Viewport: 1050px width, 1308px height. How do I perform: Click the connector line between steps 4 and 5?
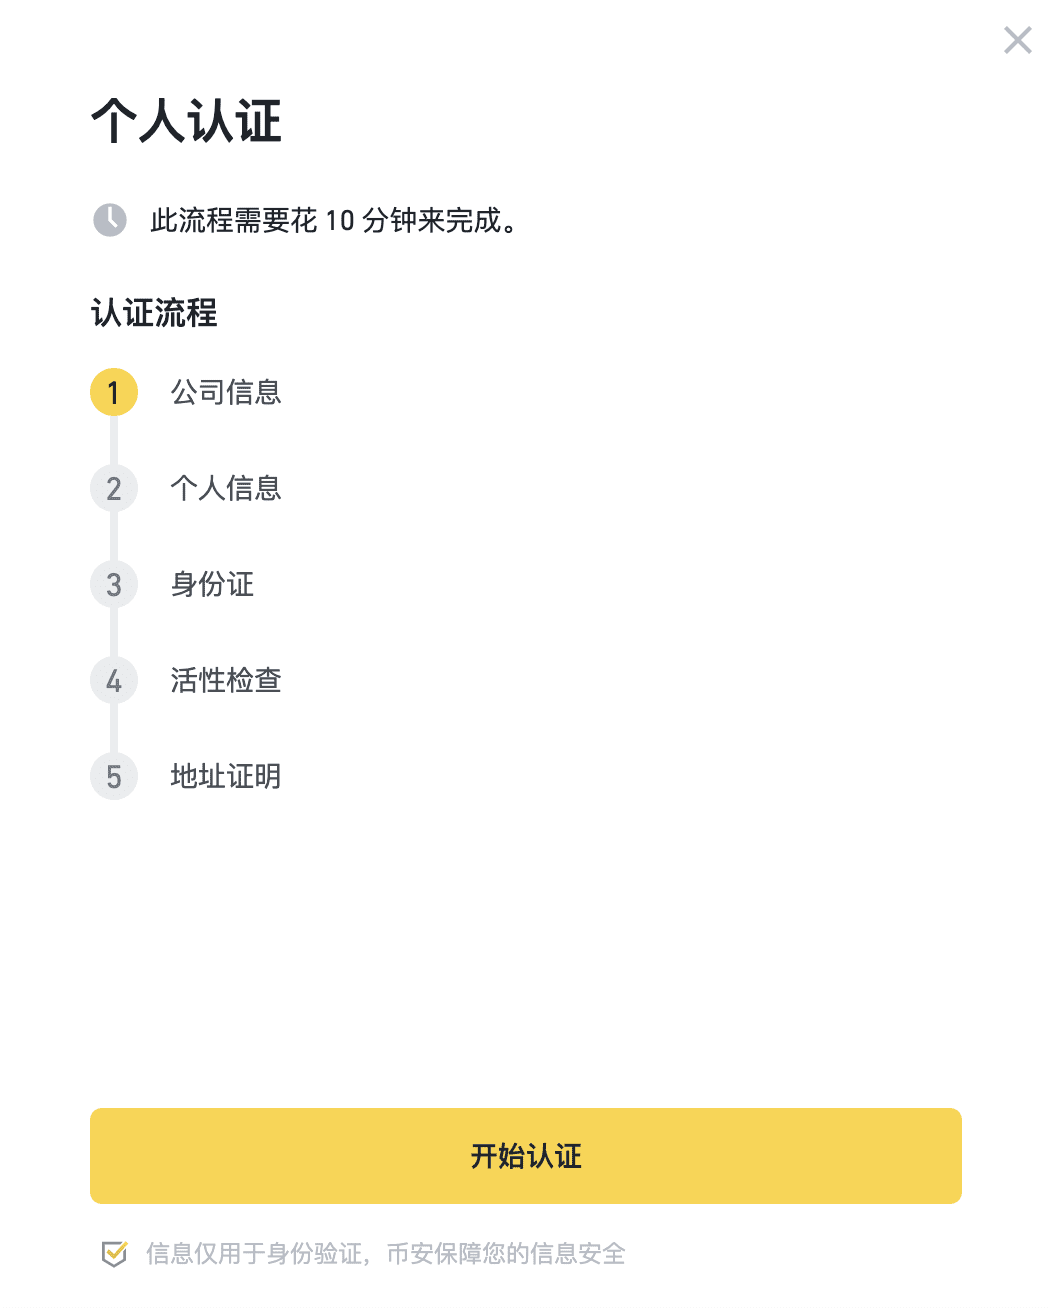coord(114,728)
